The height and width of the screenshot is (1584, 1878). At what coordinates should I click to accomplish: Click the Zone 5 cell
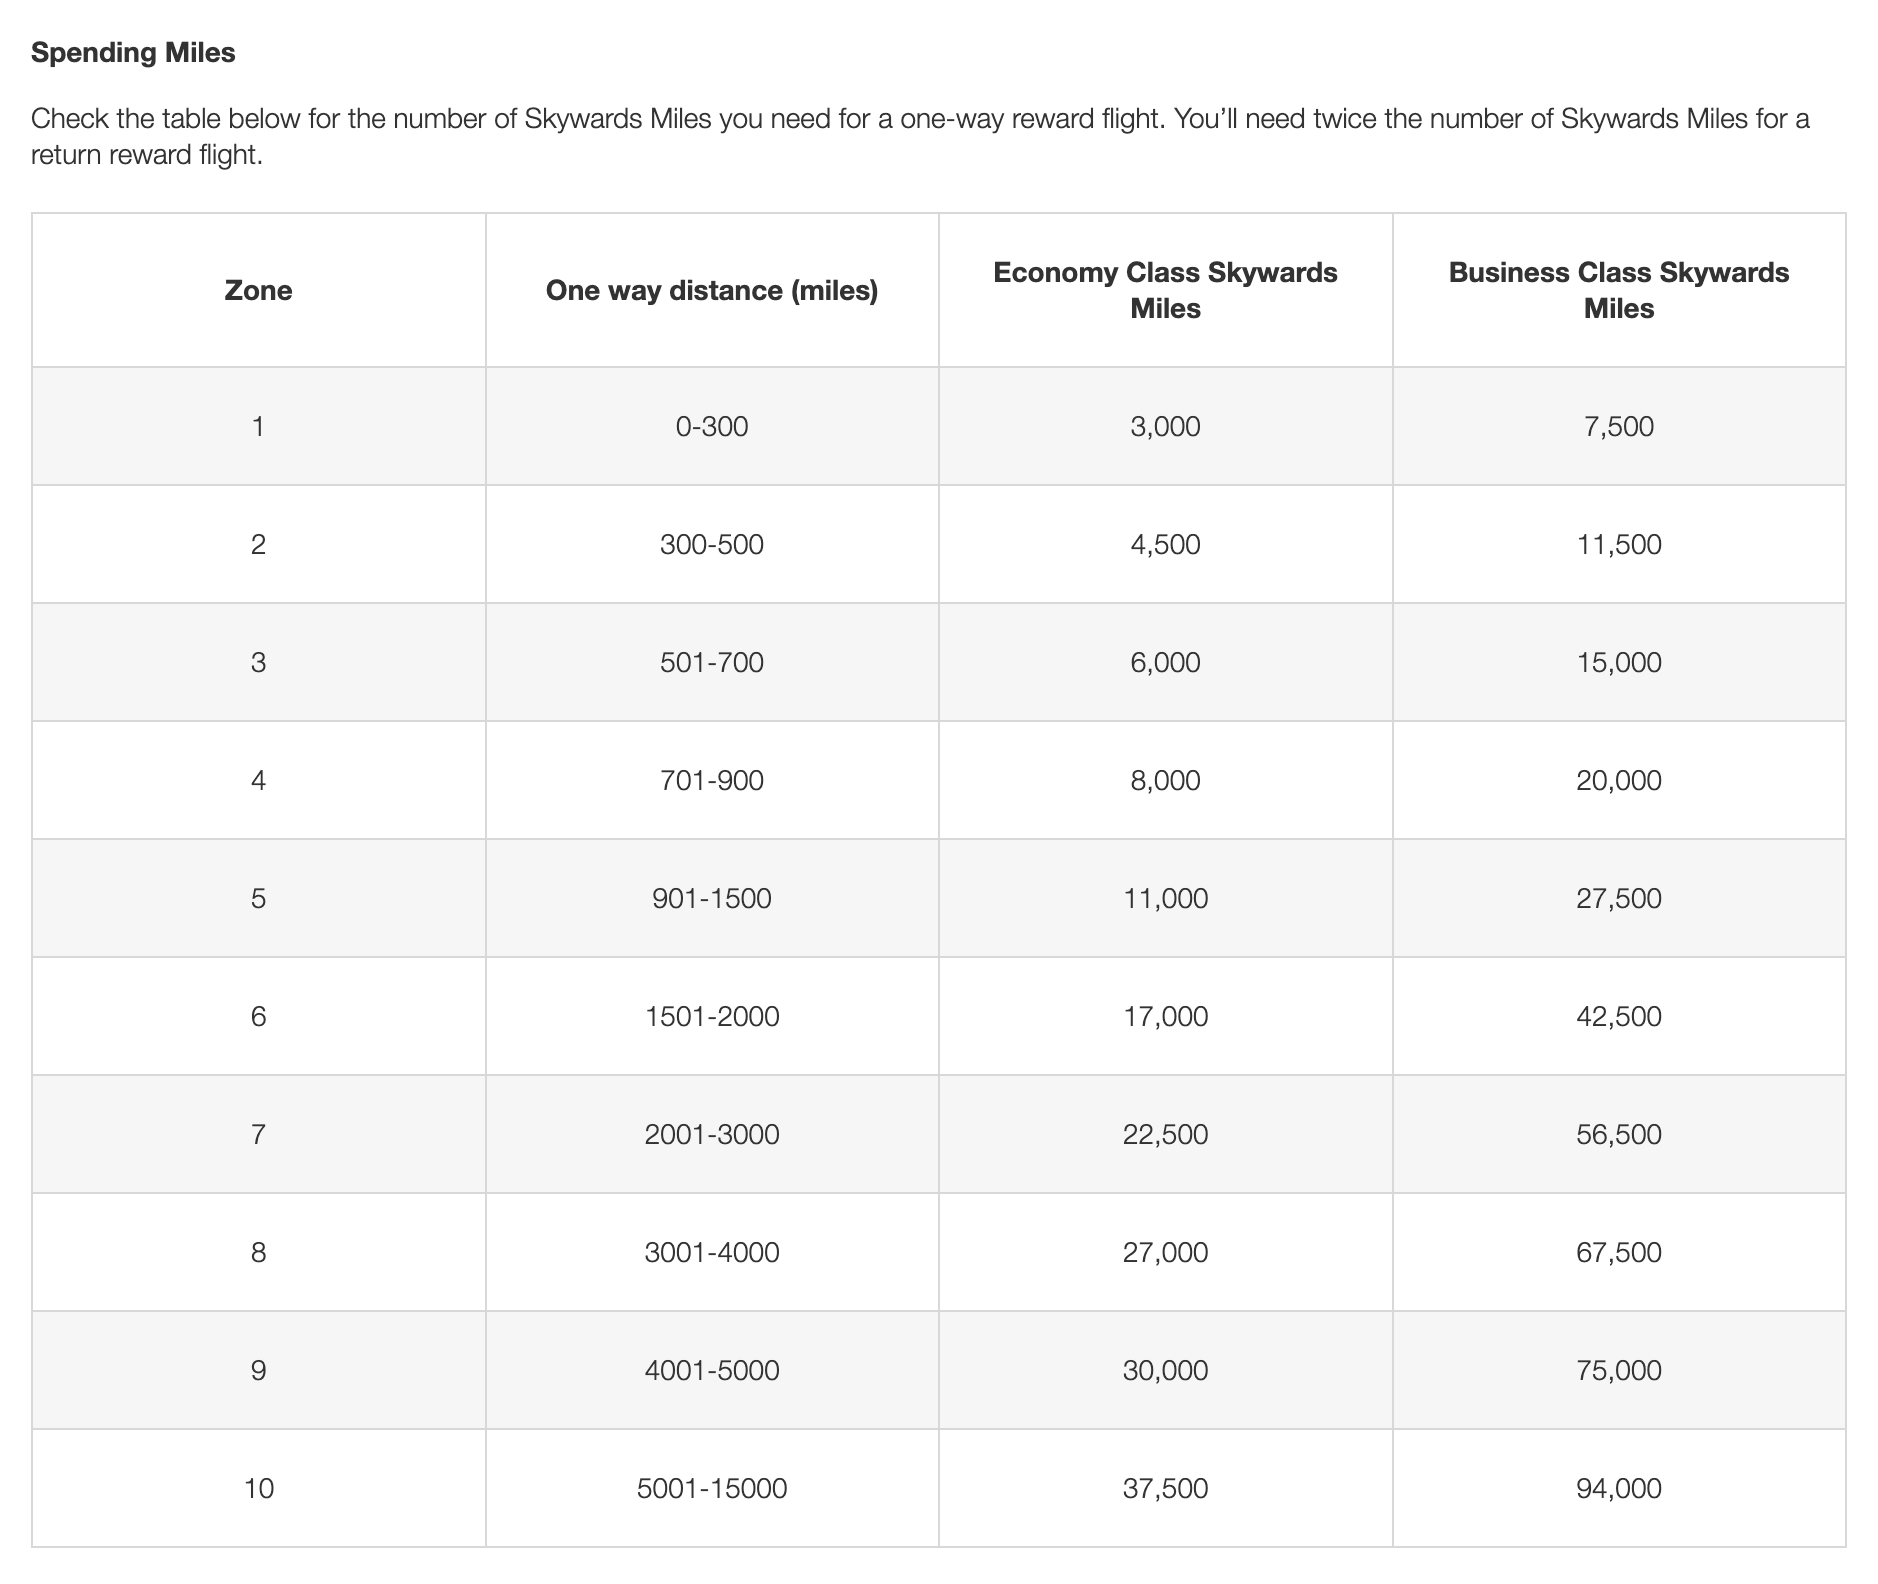click(258, 898)
